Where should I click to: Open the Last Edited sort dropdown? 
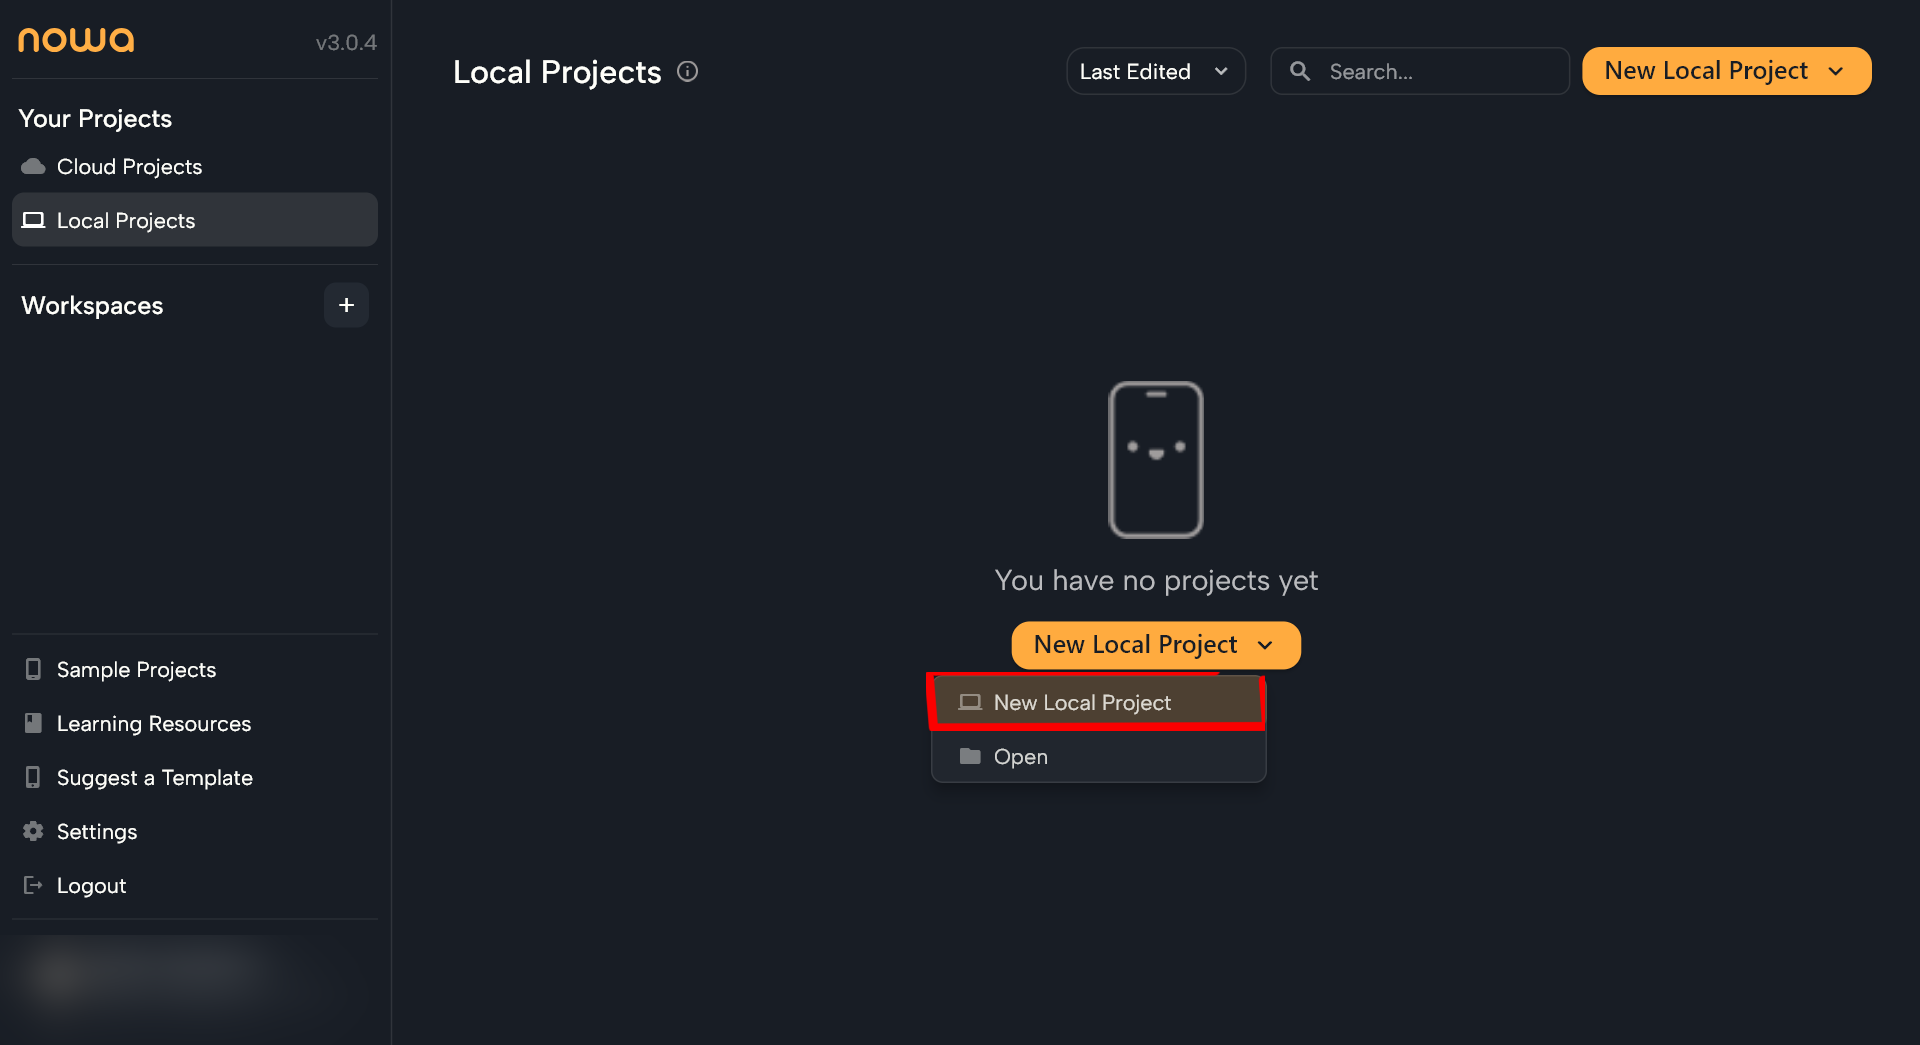coord(1155,71)
